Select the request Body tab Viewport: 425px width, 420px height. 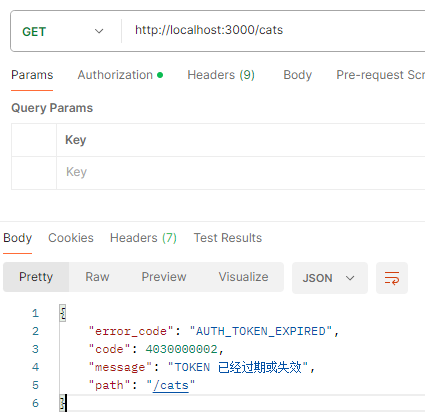297,75
